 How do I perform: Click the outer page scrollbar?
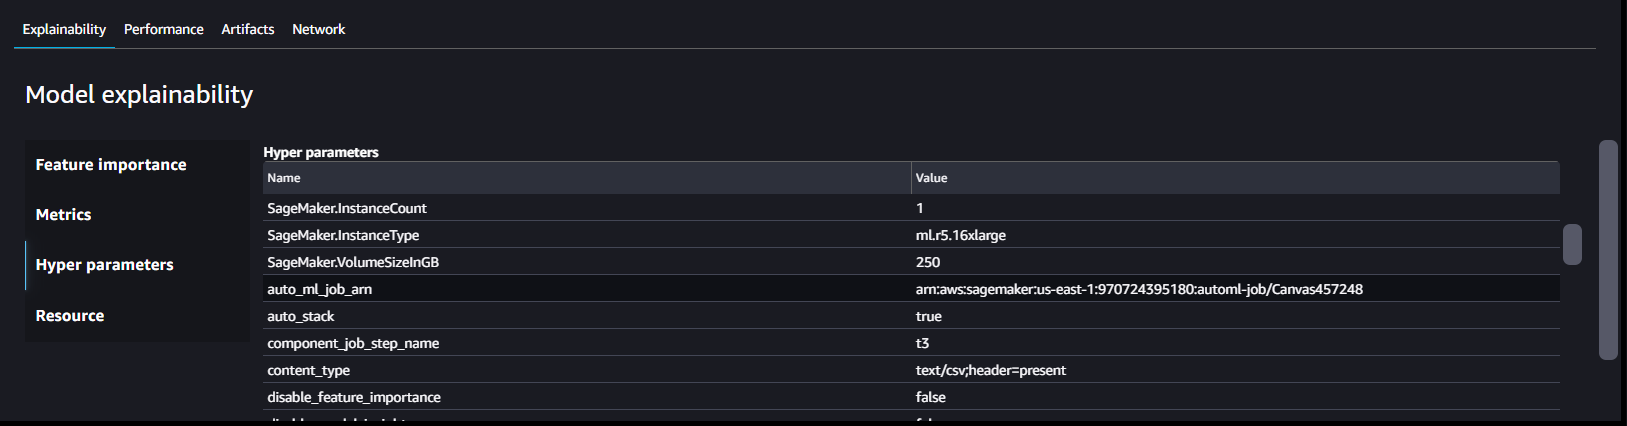(x=1608, y=250)
